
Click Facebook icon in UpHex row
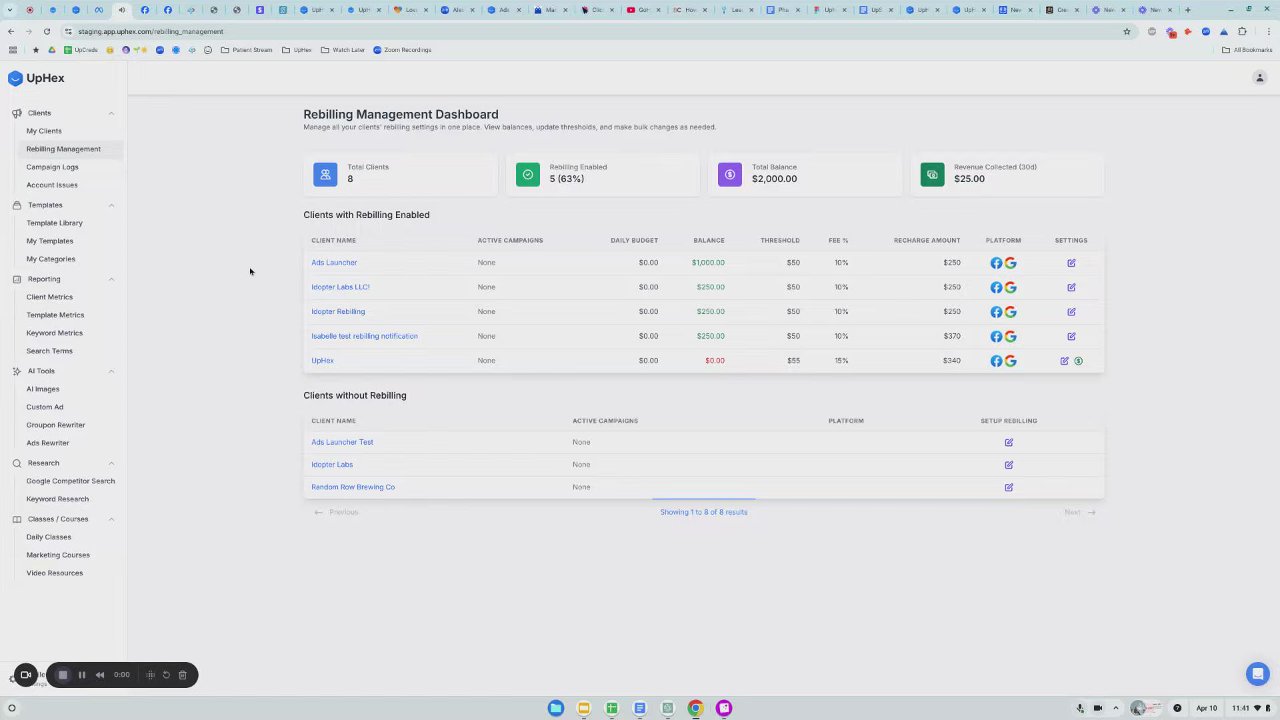click(x=996, y=361)
